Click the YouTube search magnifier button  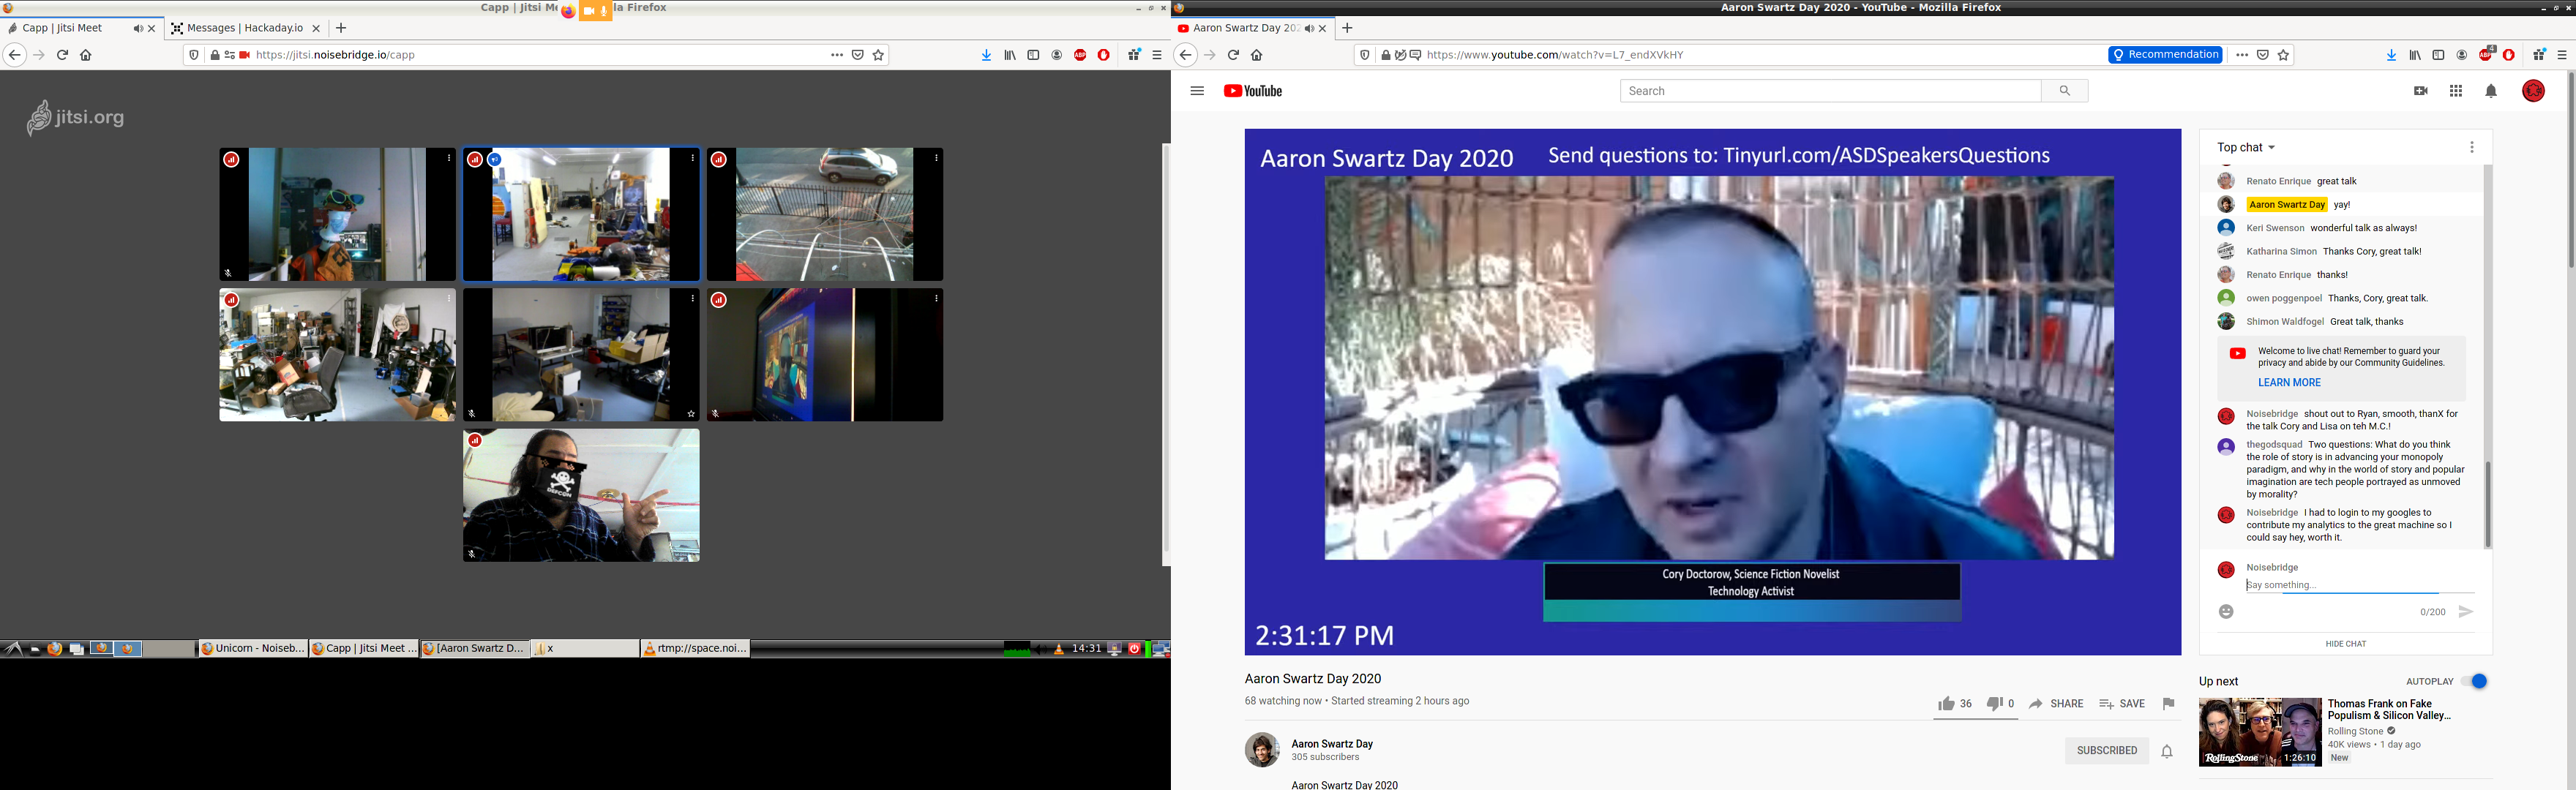click(2064, 91)
